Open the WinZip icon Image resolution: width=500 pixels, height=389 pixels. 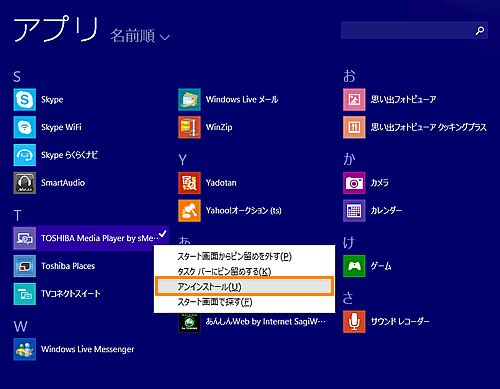[189, 127]
